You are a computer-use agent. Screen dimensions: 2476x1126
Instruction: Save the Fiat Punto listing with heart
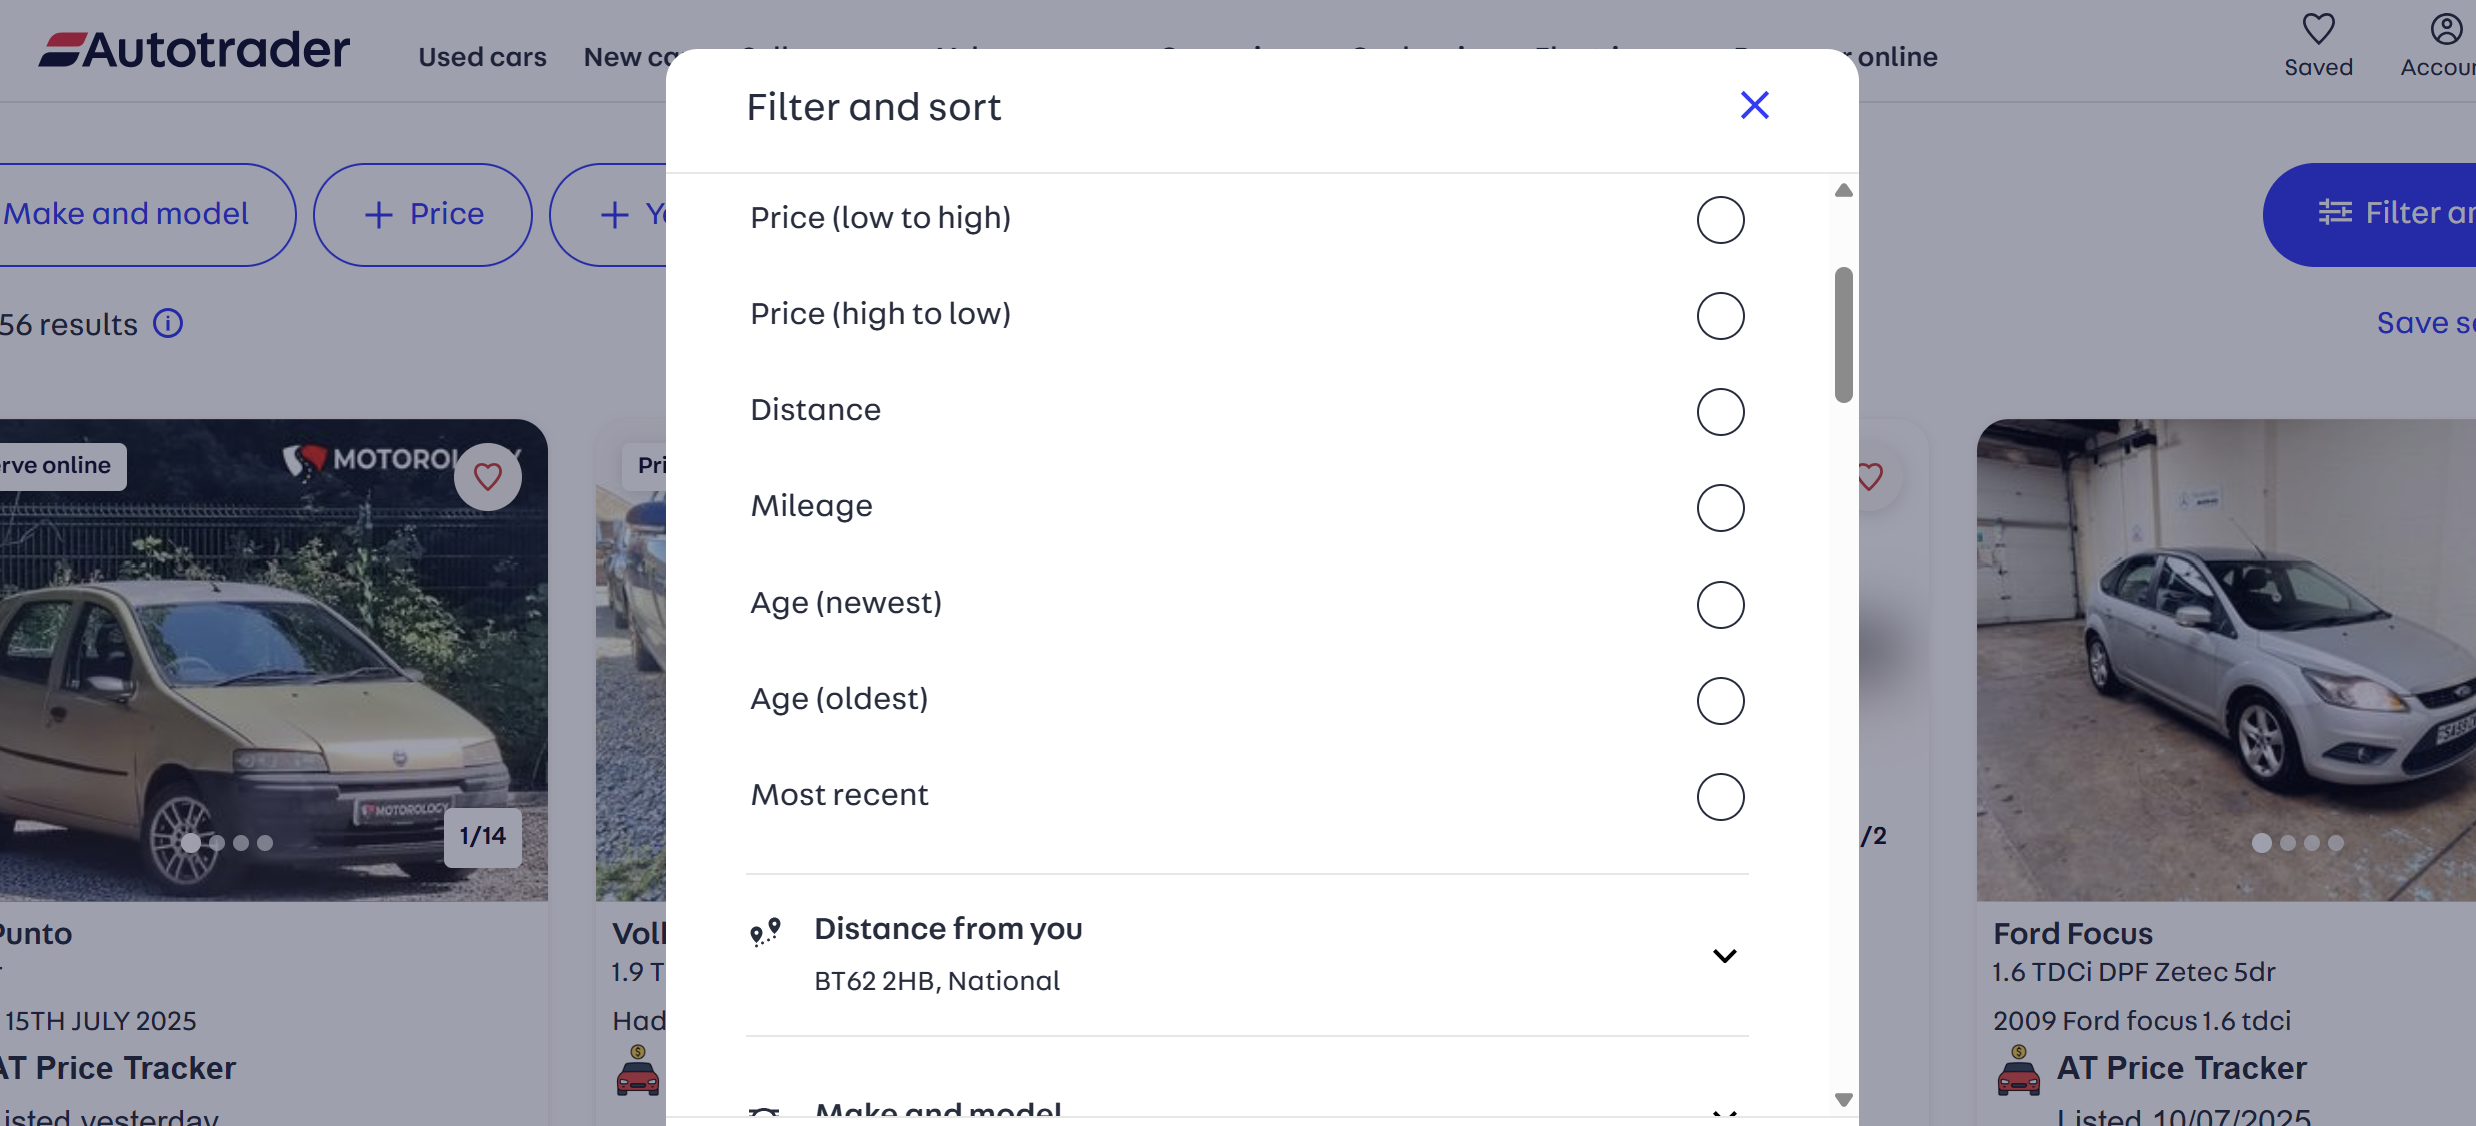coord(488,477)
